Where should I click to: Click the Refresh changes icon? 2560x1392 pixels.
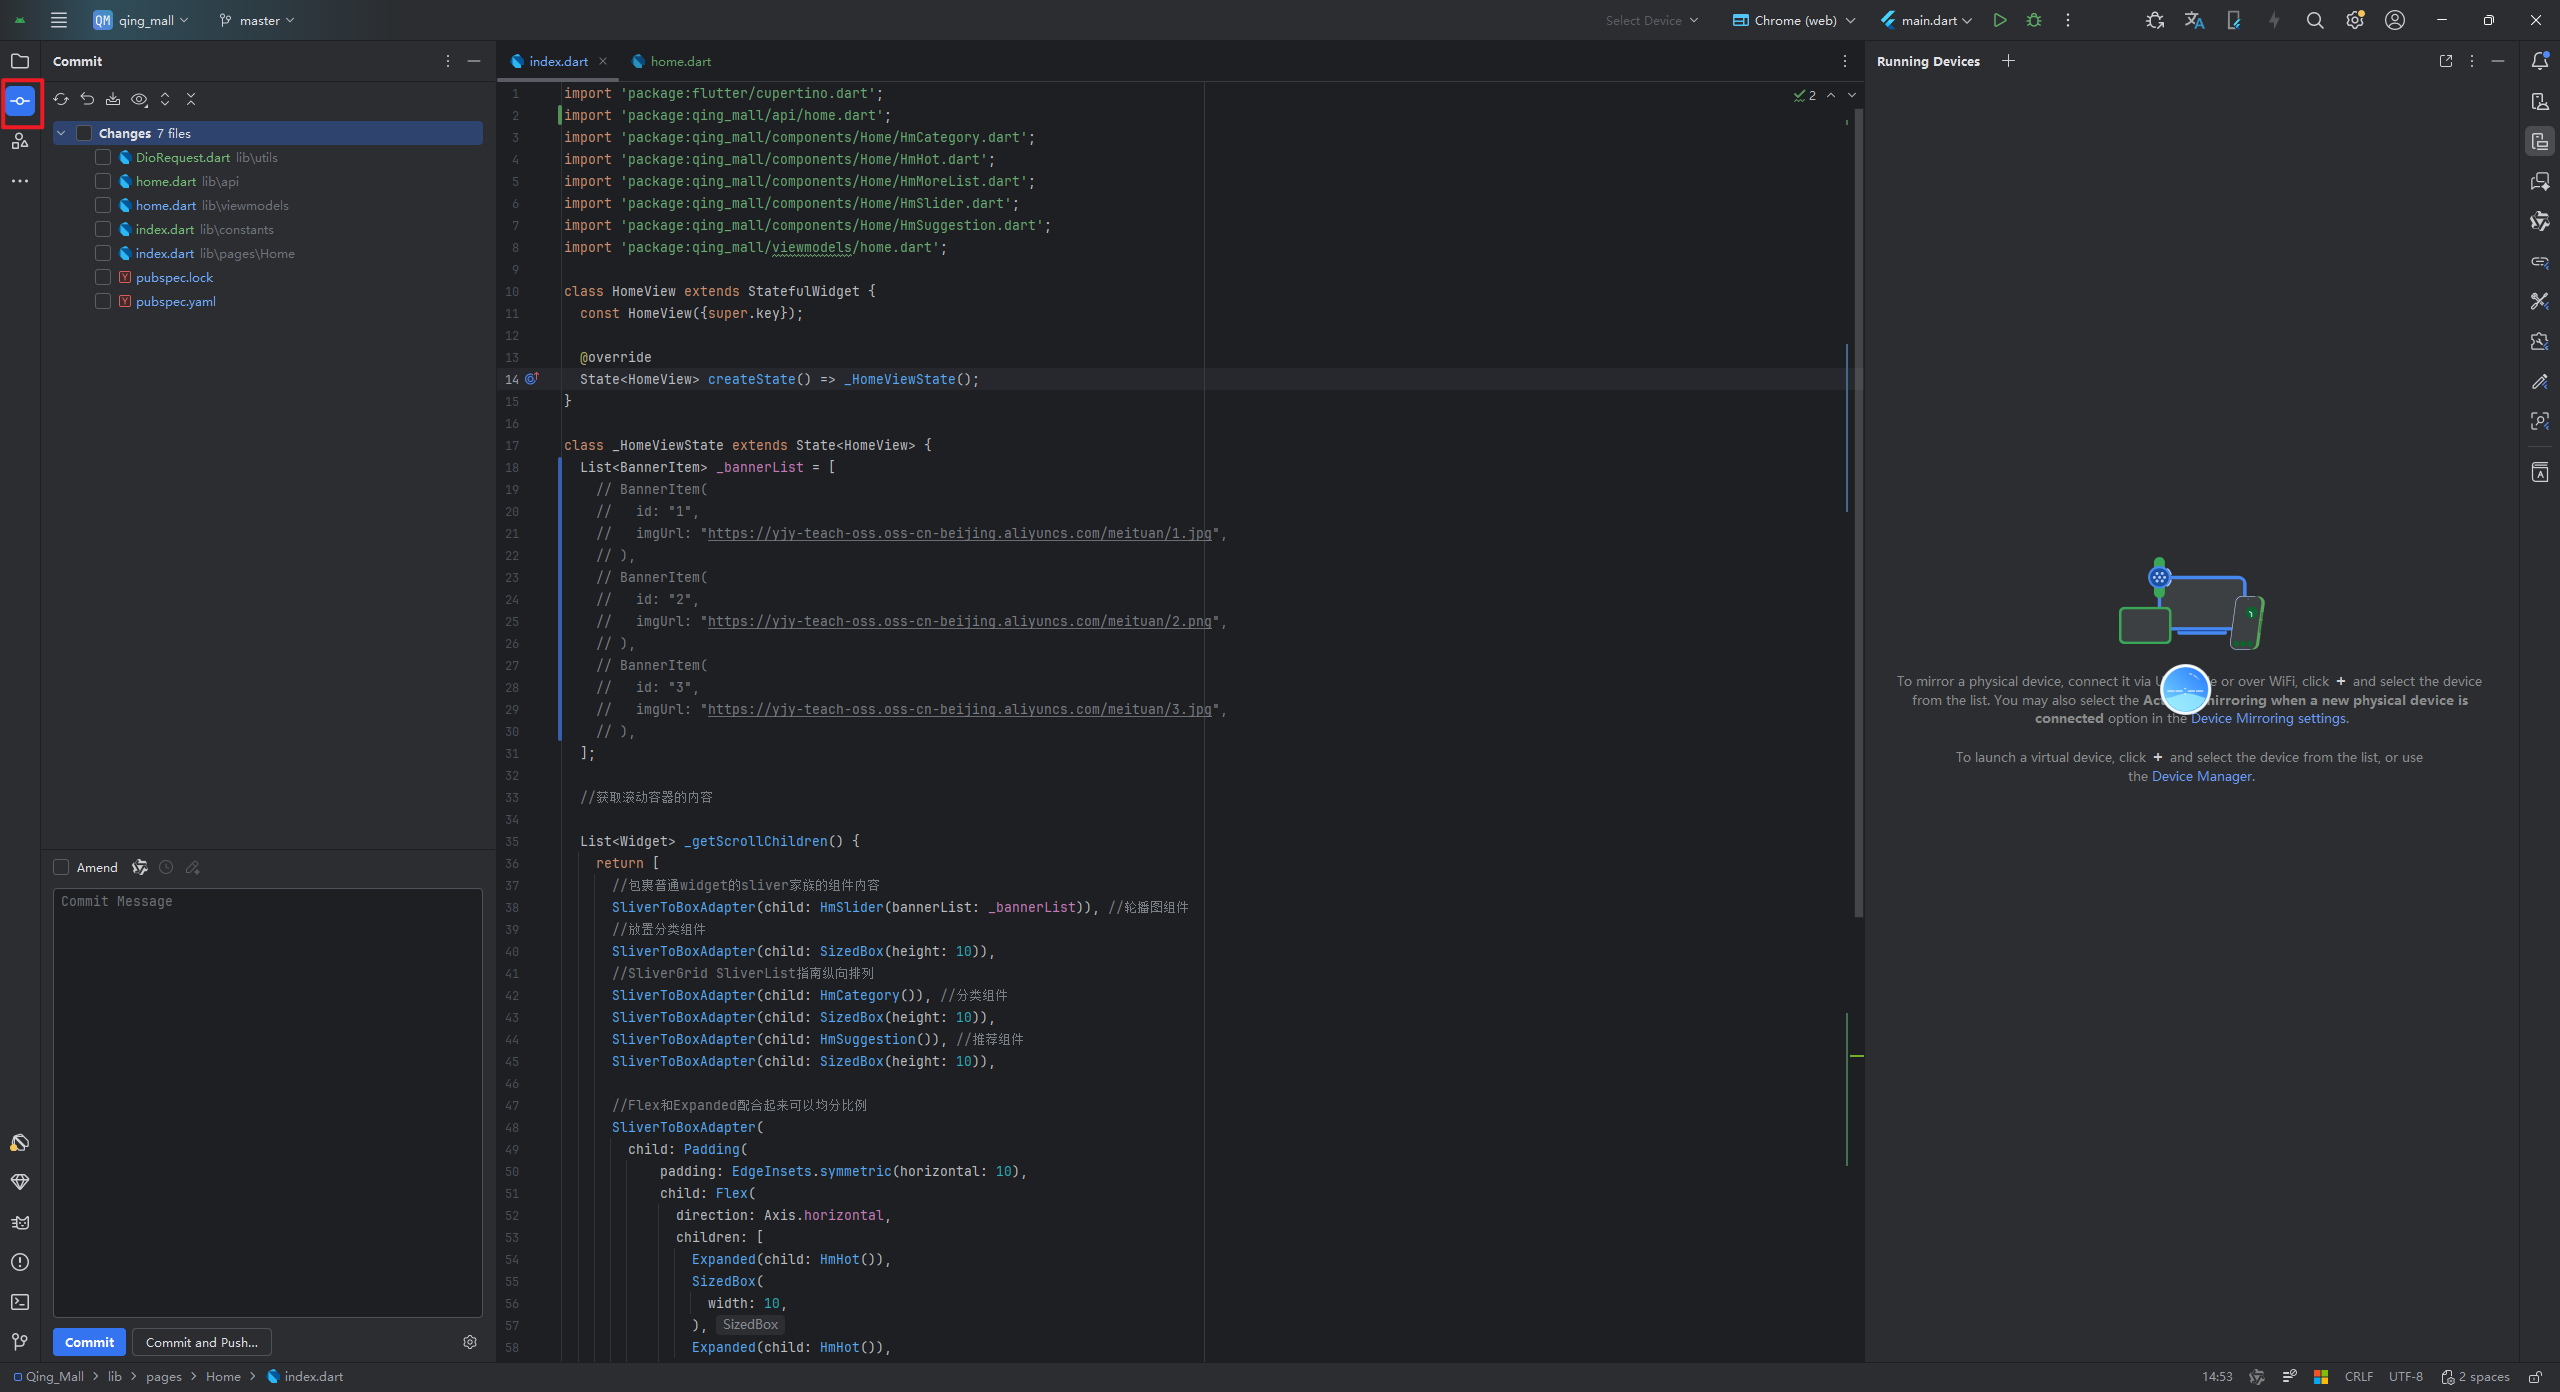click(61, 99)
